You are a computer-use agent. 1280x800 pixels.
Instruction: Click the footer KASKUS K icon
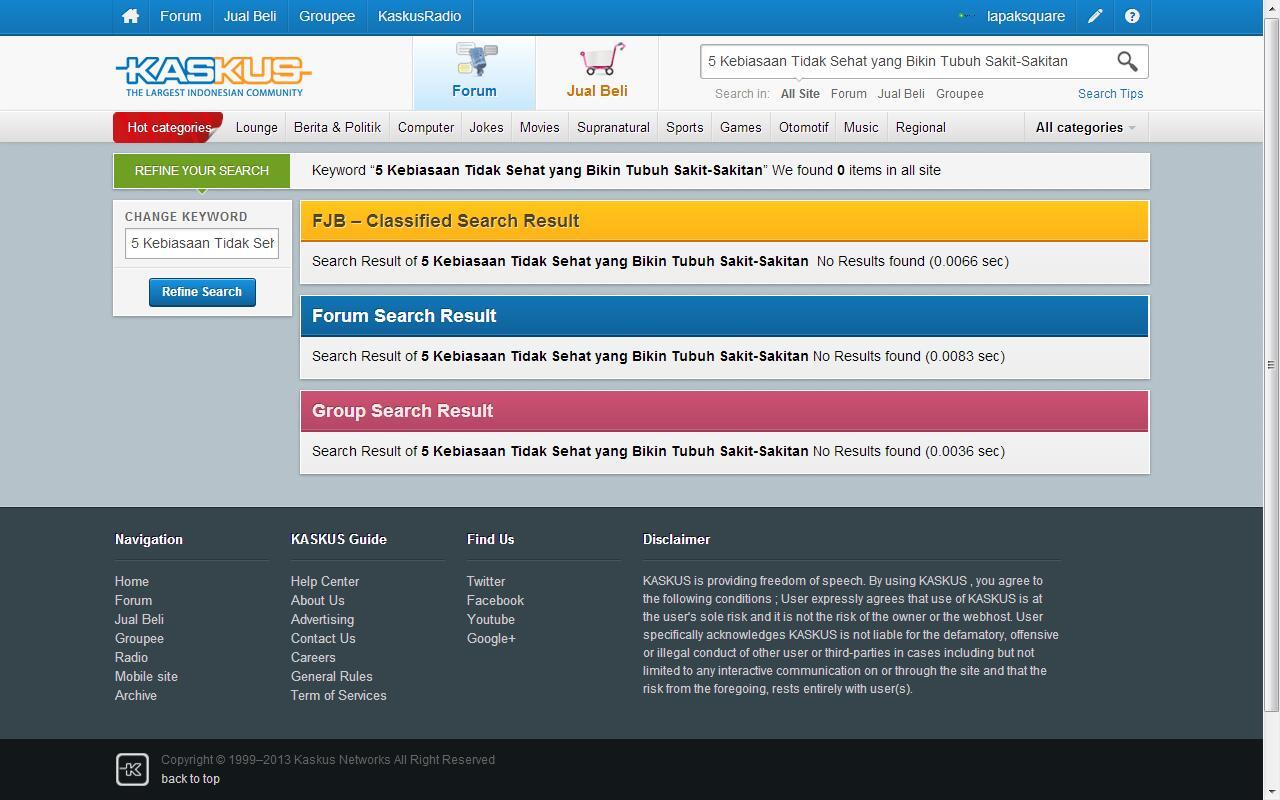[x=132, y=769]
